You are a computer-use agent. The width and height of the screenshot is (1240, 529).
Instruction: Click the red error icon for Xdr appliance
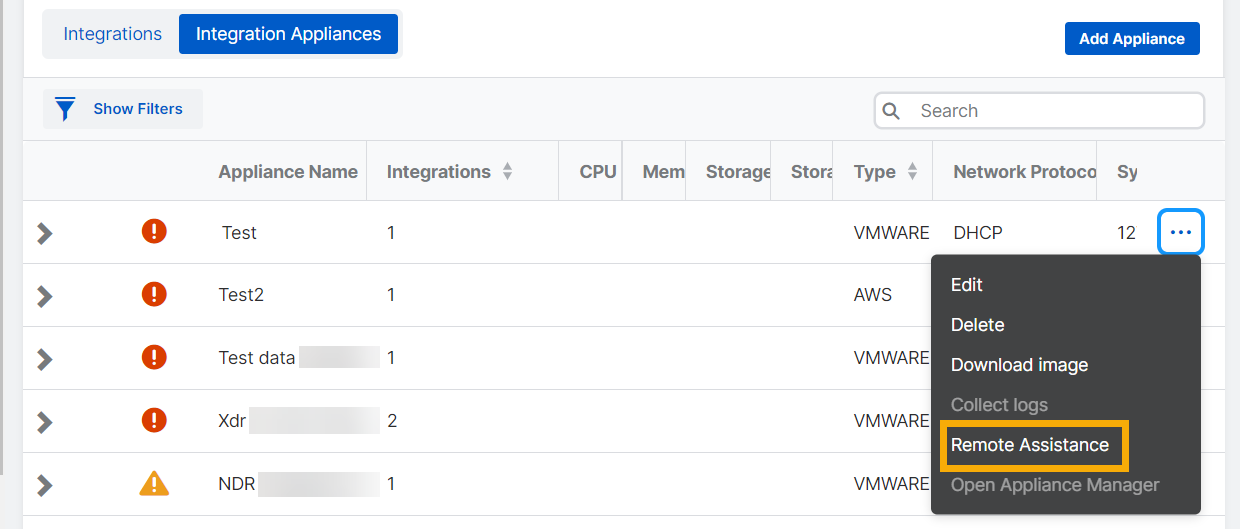154,421
